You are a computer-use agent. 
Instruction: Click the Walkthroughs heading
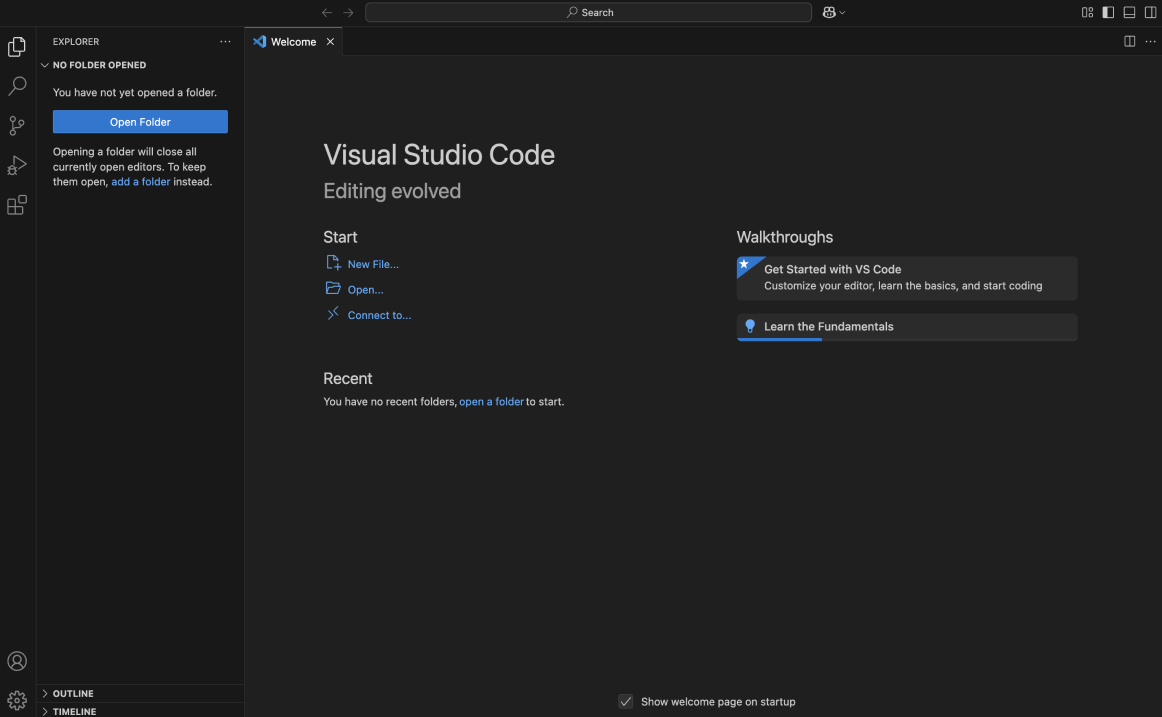pos(785,237)
